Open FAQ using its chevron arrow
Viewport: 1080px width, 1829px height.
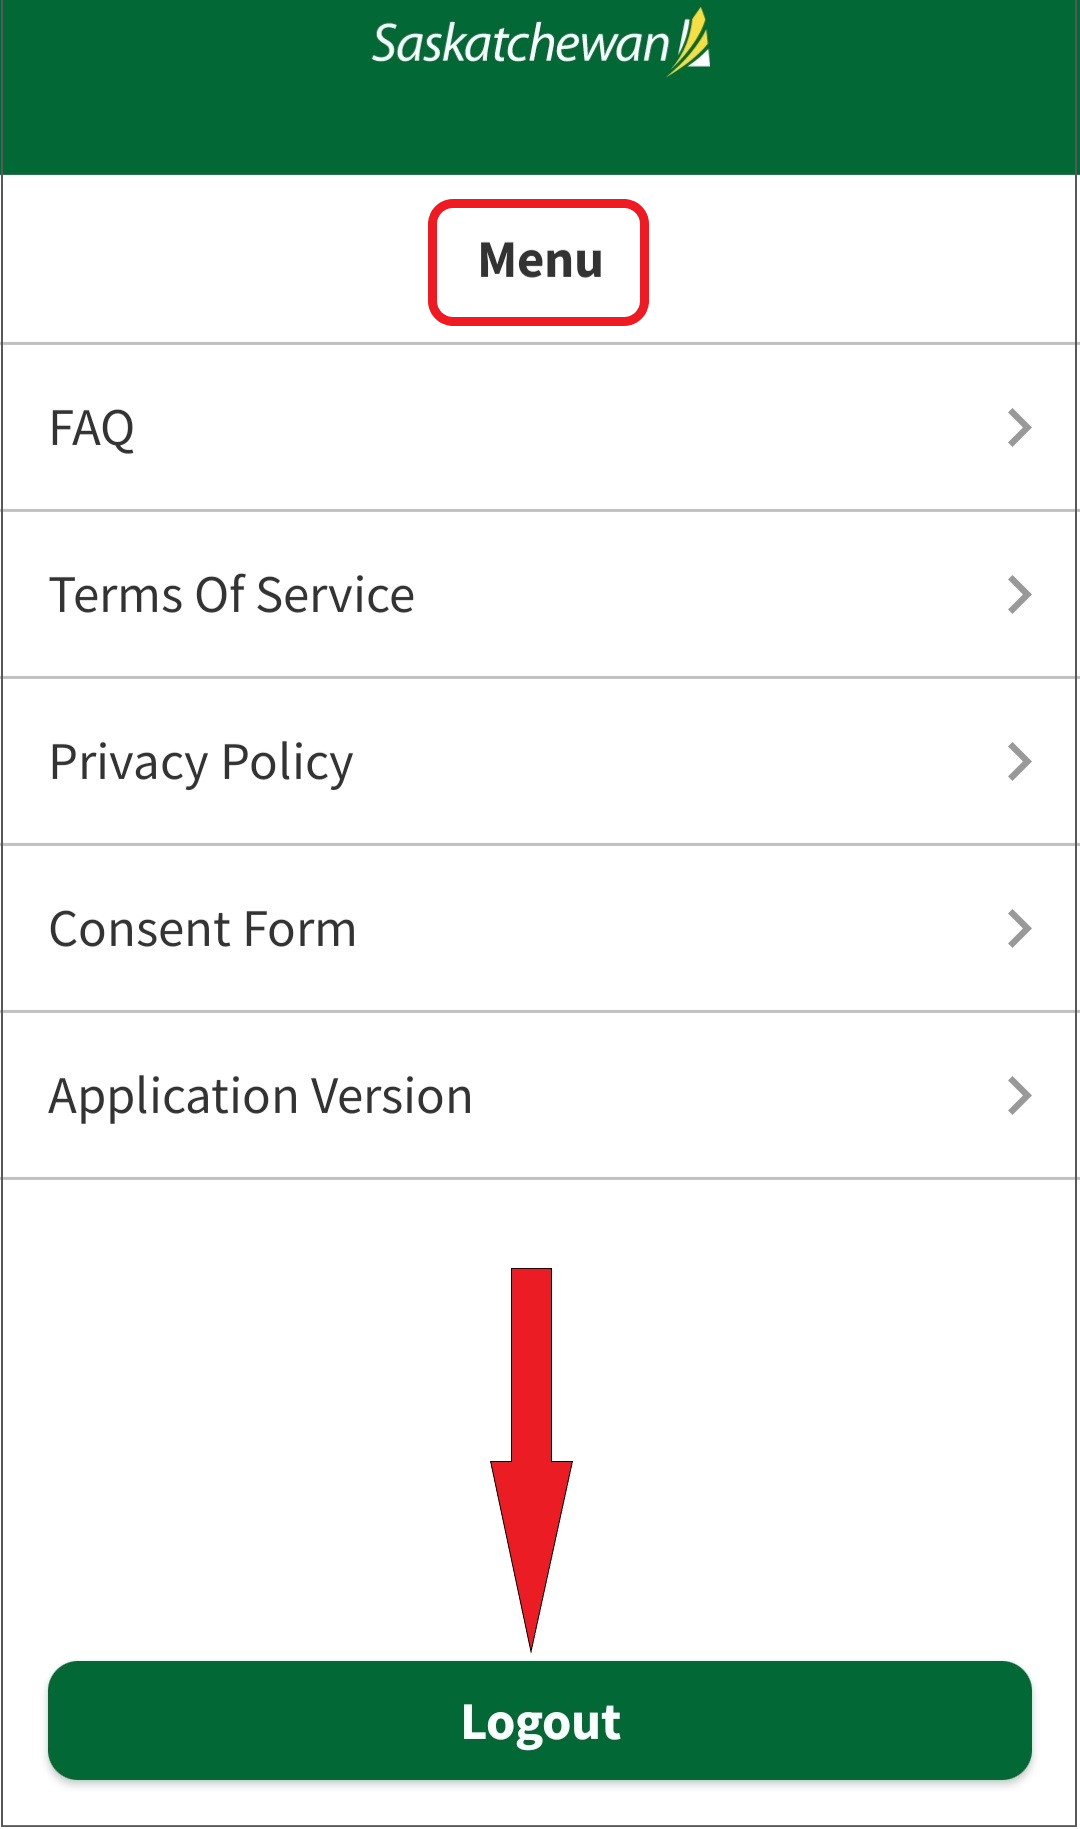click(x=1019, y=428)
